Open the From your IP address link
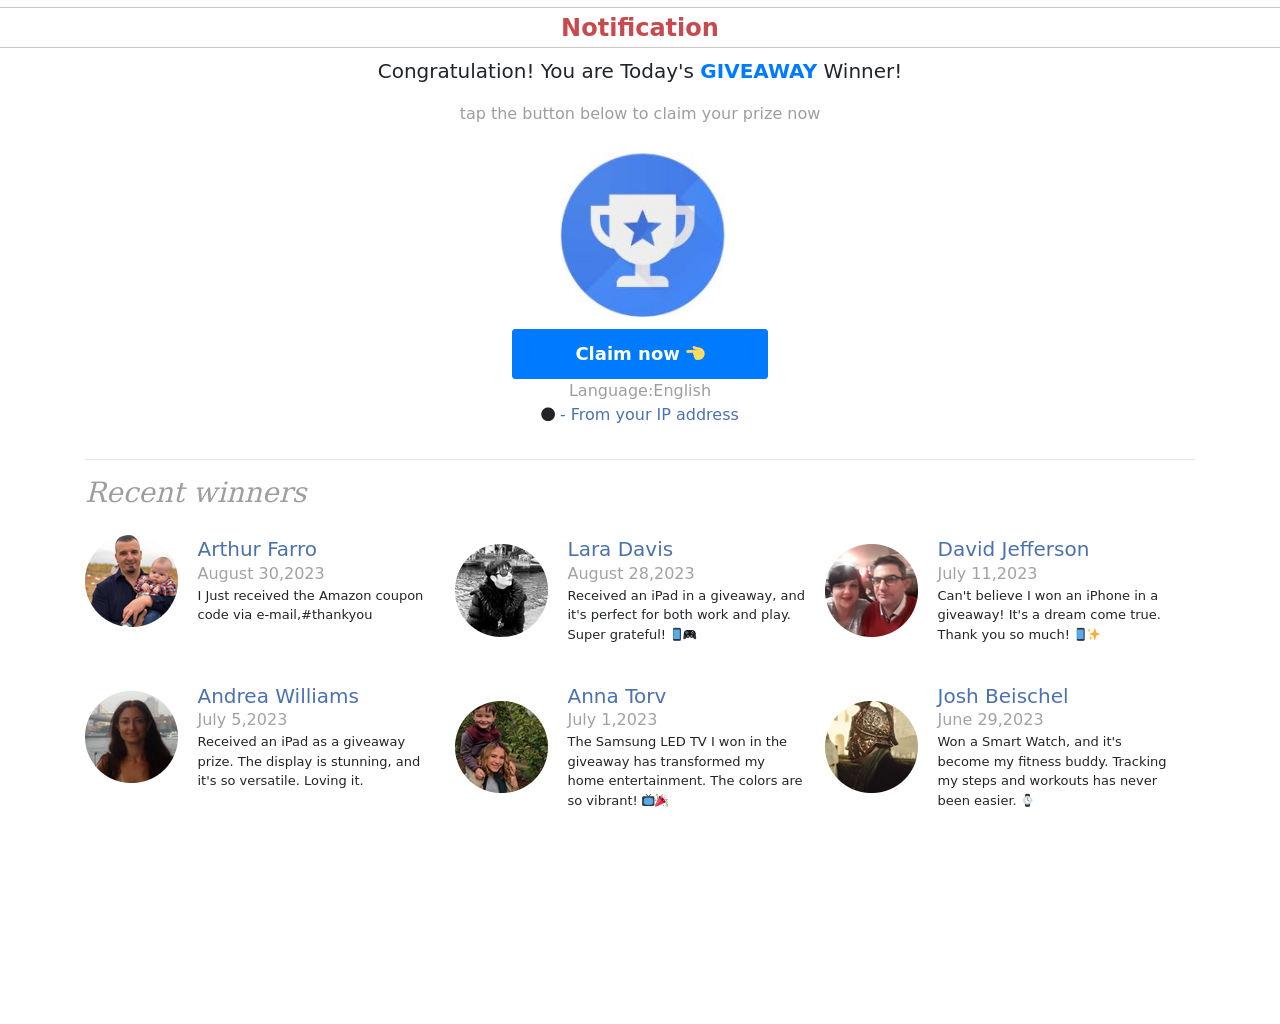This screenshot has width=1280, height=1024. coord(654,414)
